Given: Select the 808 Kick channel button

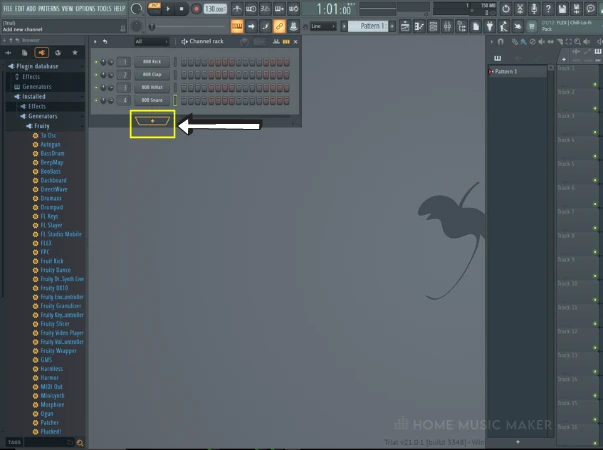Looking at the screenshot, I should (152, 62).
